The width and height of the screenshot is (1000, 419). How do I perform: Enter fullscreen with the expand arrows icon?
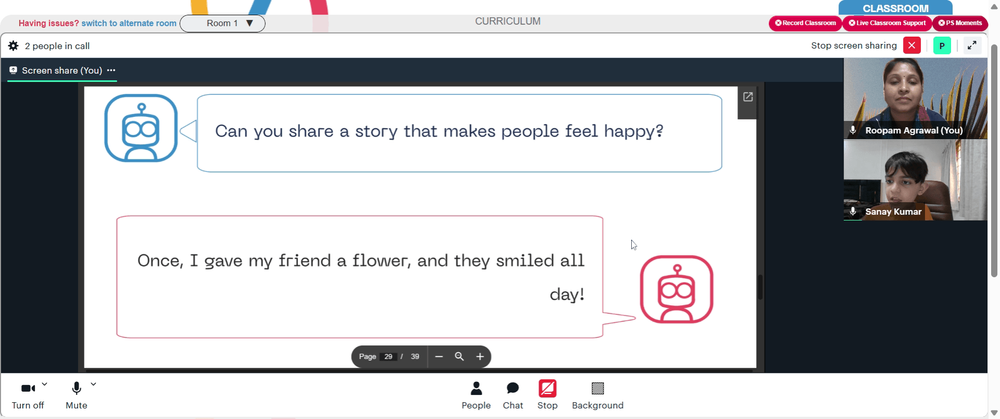click(x=971, y=46)
